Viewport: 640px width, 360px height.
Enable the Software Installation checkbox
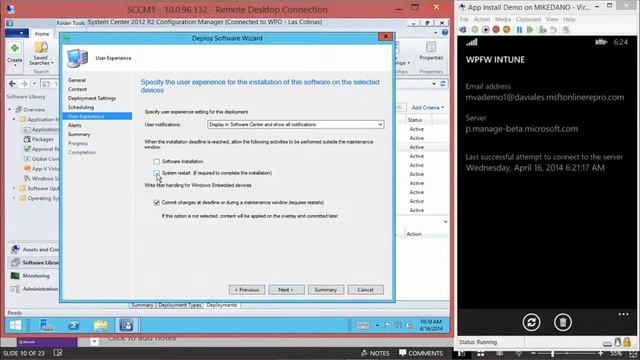click(x=157, y=162)
